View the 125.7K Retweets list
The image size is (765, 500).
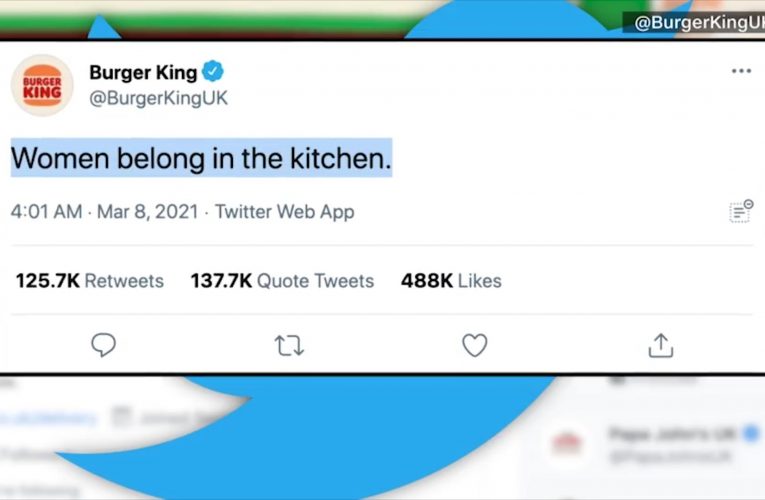[89, 281]
